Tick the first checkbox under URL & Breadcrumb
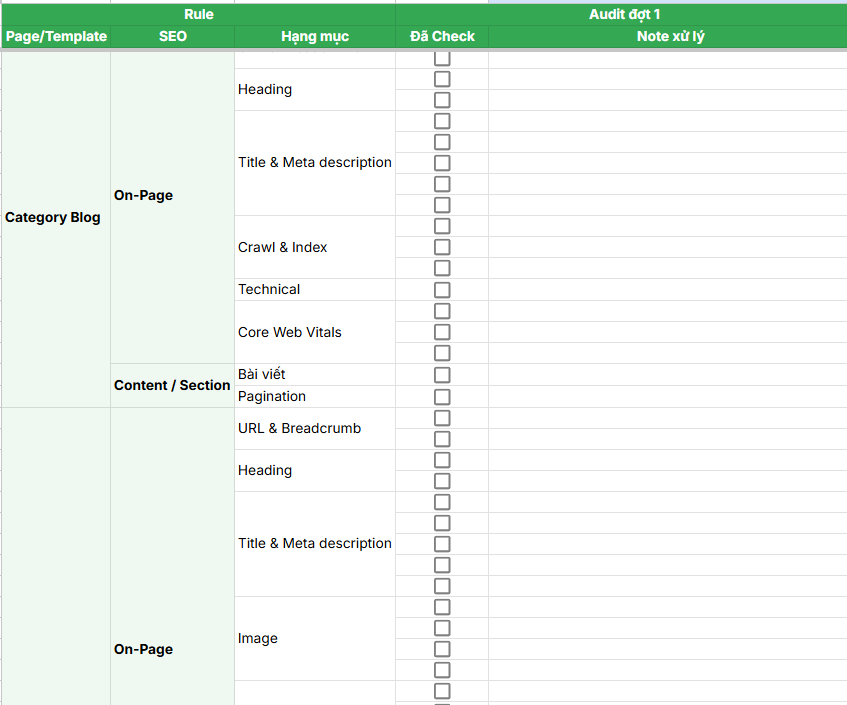Viewport: 847px width, 705px height. pos(441,417)
